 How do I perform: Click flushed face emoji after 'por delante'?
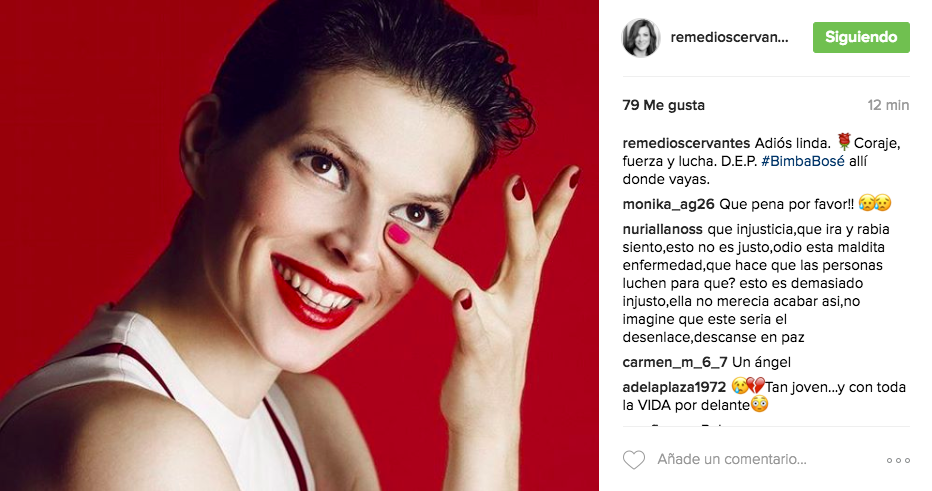click(759, 405)
